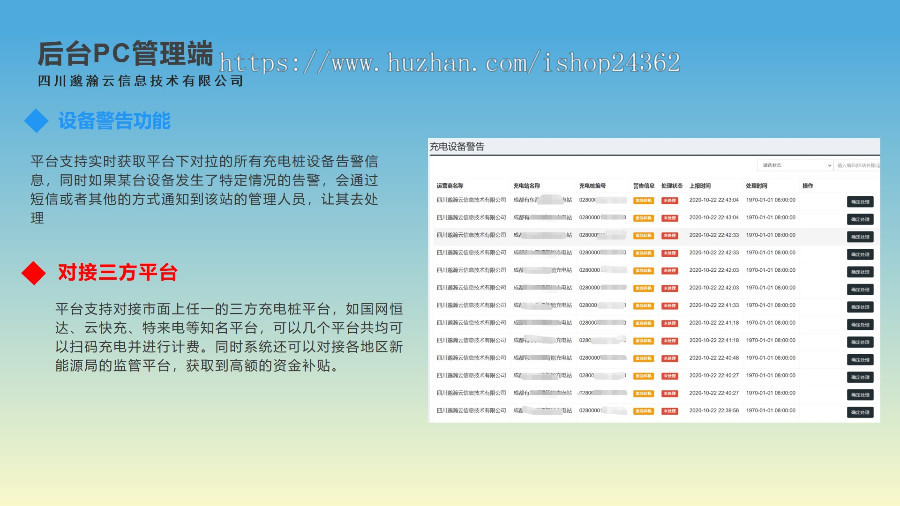Click the 运营商名称 column header
Screen dimensions: 900x506
pyautogui.click(x=449, y=186)
